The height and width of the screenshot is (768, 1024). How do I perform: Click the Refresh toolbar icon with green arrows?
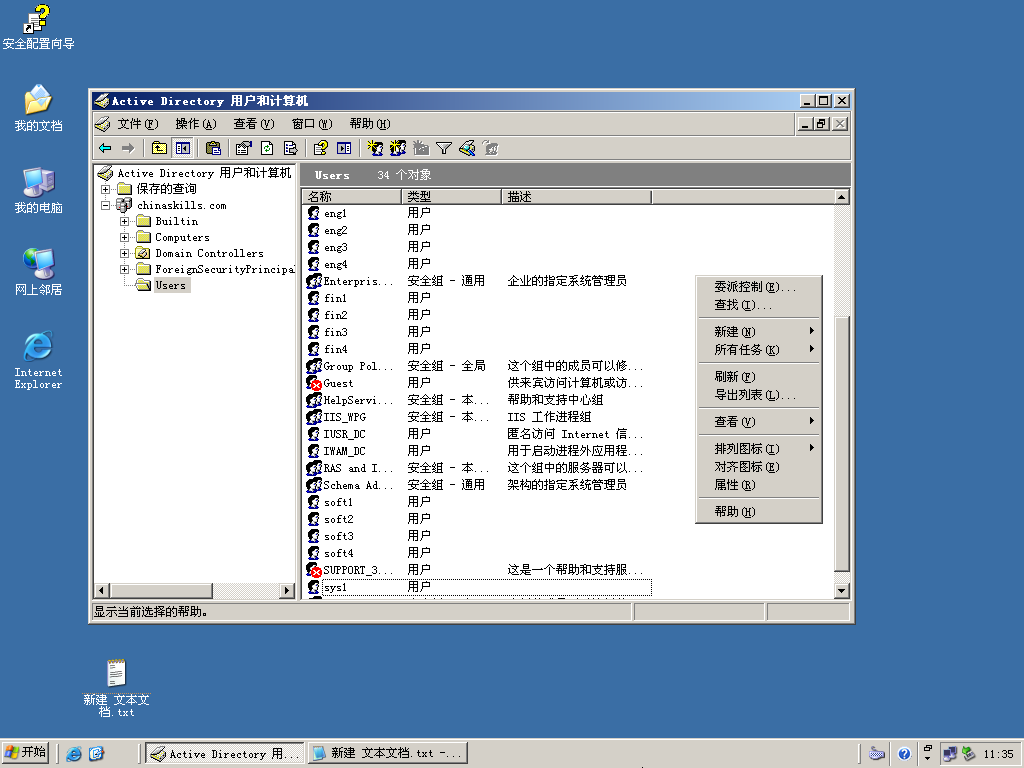coord(267,148)
